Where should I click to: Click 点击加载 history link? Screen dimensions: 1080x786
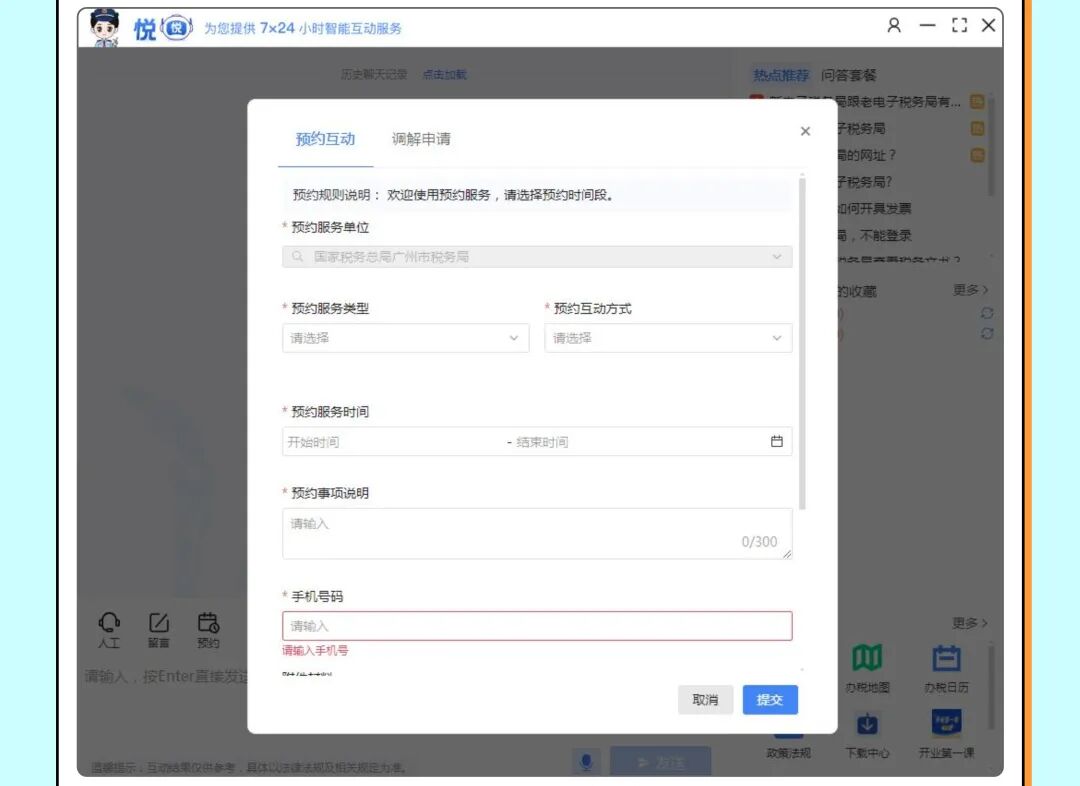444,74
